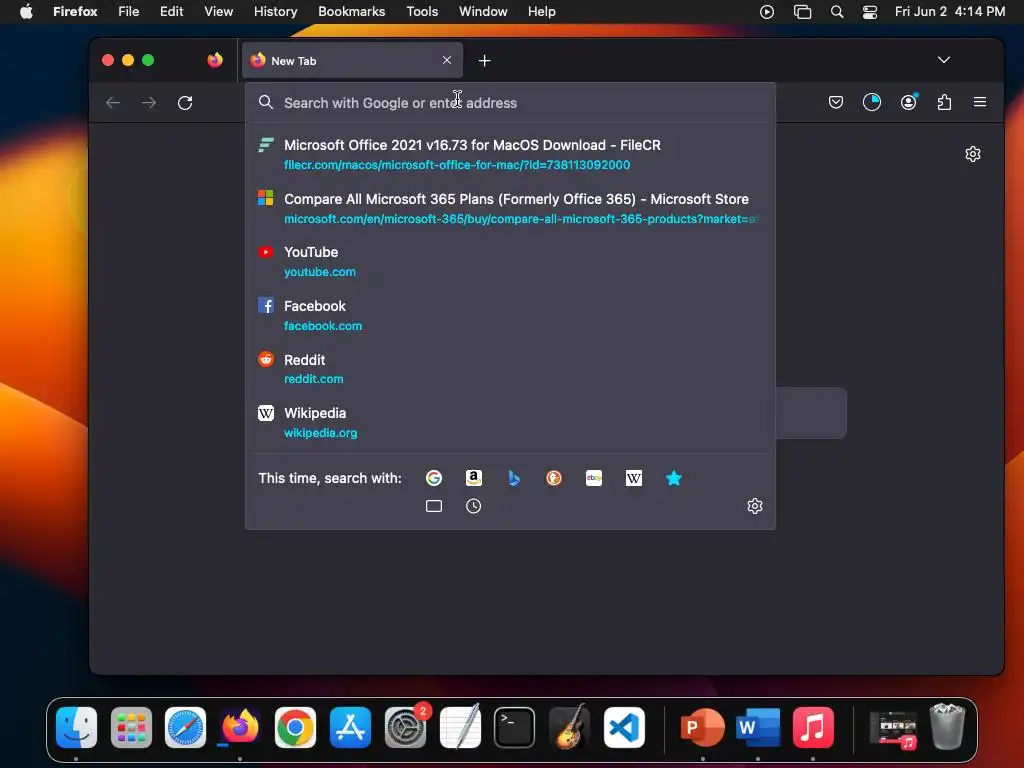Open the Bookmarks menu
The image size is (1024, 768).
click(x=351, y=11)
